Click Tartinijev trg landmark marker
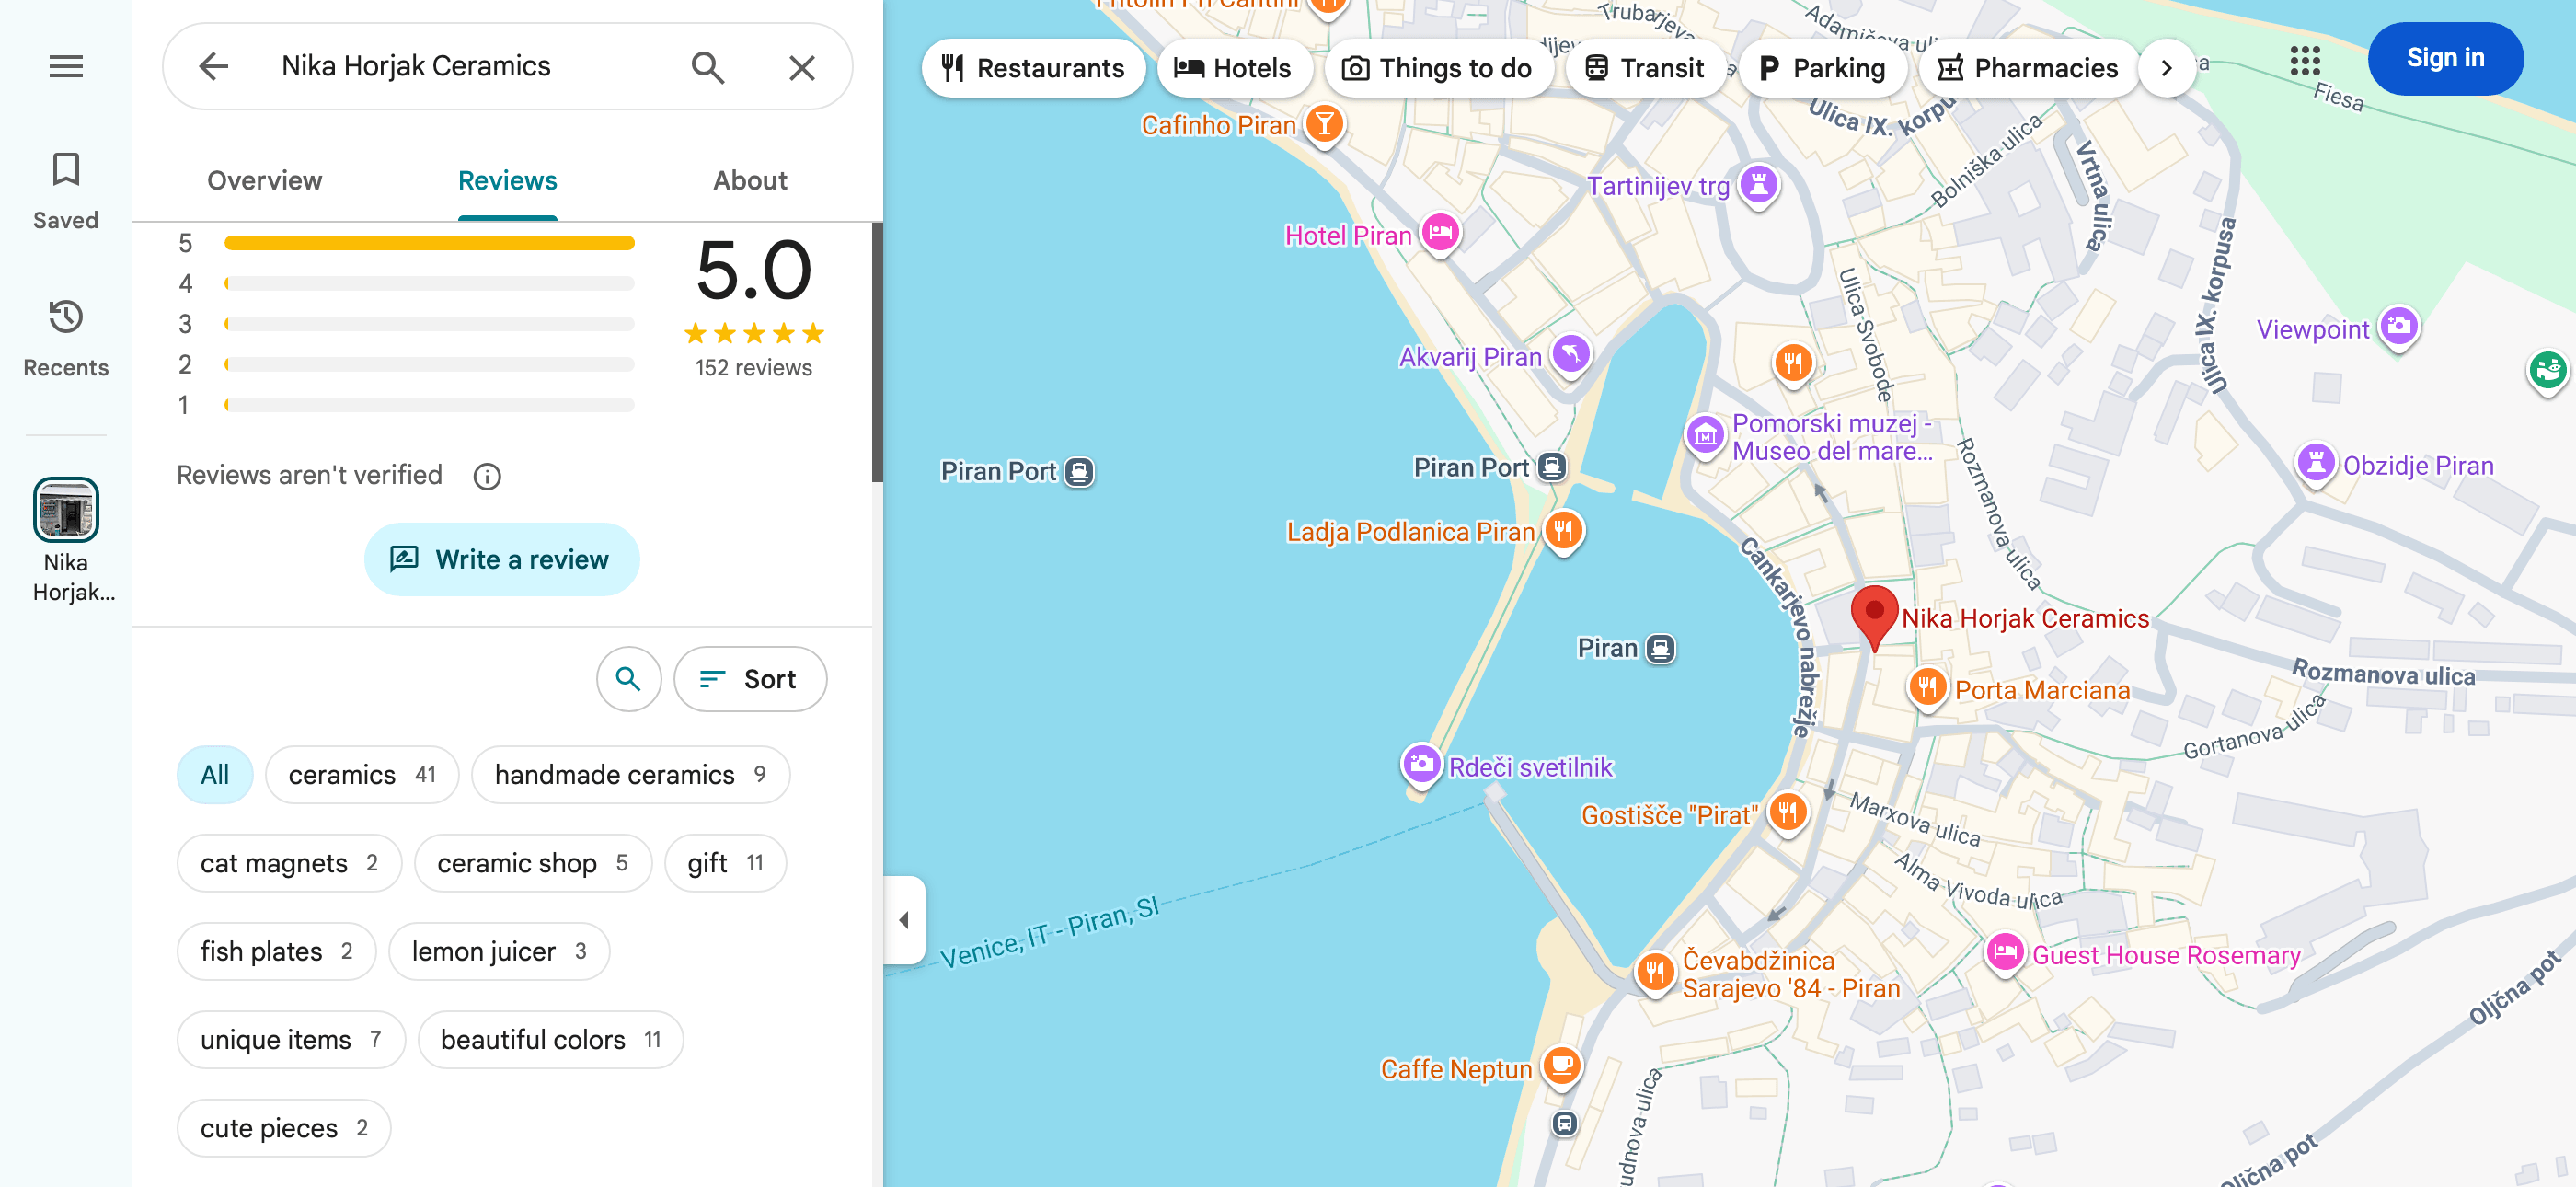This screenshot has height=1187, width=2576. 1758,185
